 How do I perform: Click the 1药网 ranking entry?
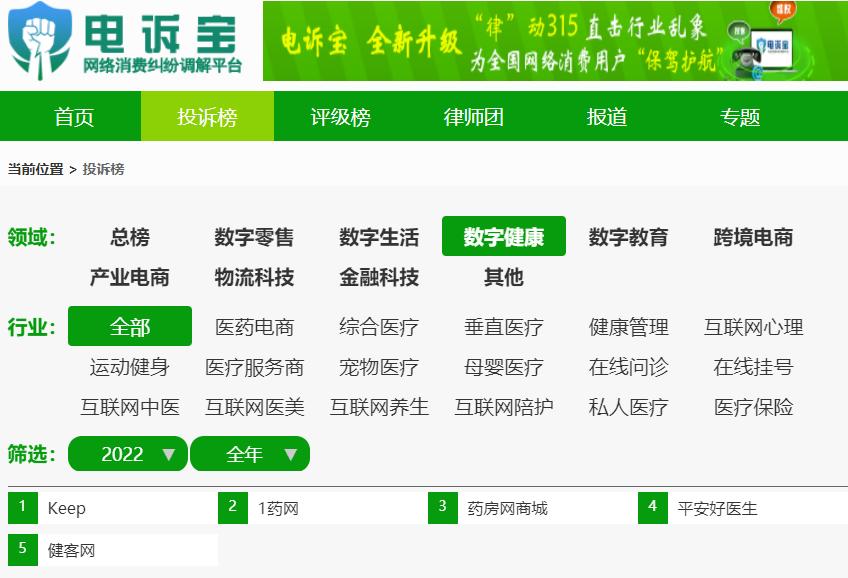tap(278, 508)
